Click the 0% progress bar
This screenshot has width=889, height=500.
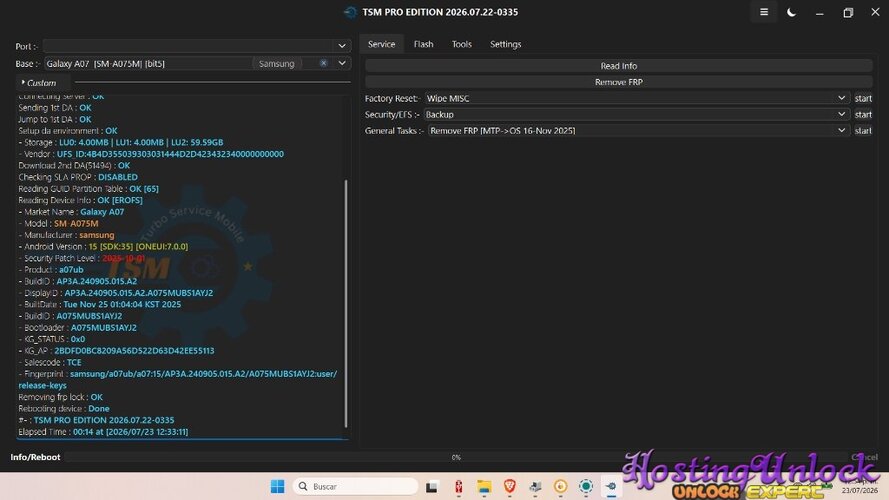456,457
